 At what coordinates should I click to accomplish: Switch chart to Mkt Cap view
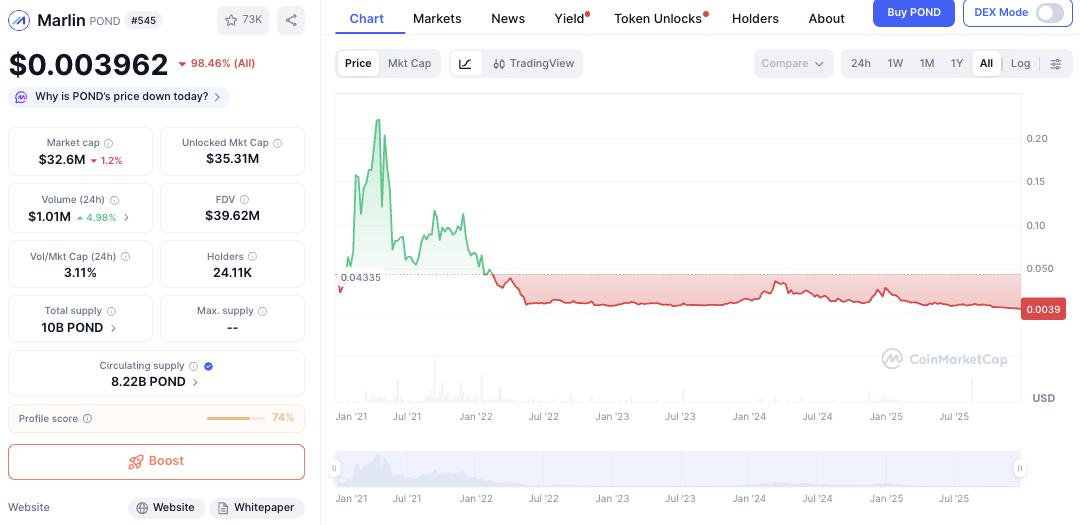click(409, 64)
